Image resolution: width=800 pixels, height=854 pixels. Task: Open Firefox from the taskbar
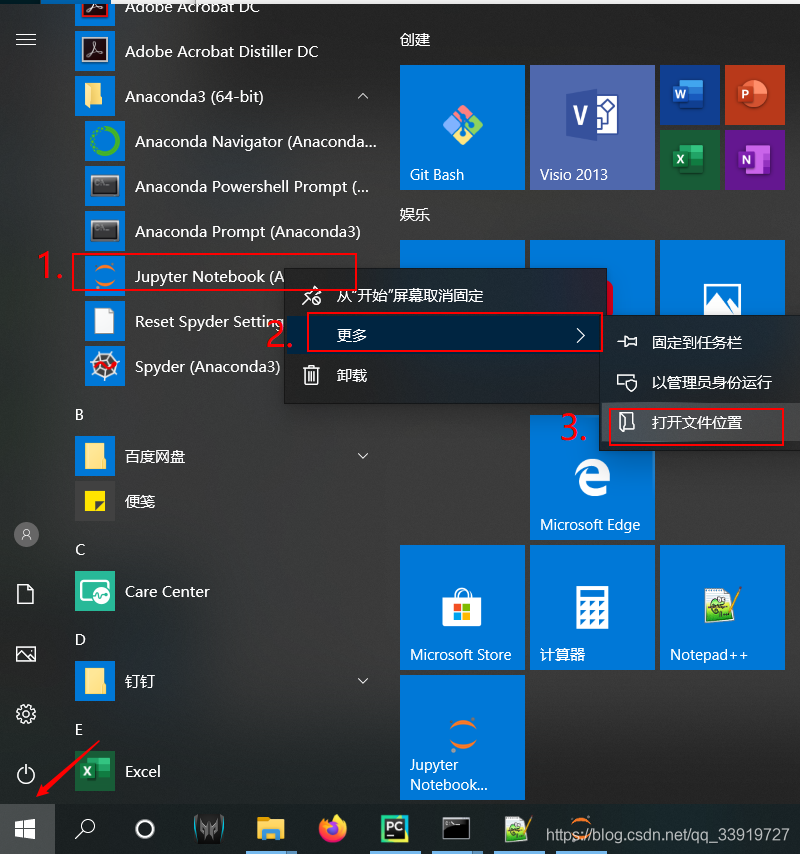(x=333, y=829)
